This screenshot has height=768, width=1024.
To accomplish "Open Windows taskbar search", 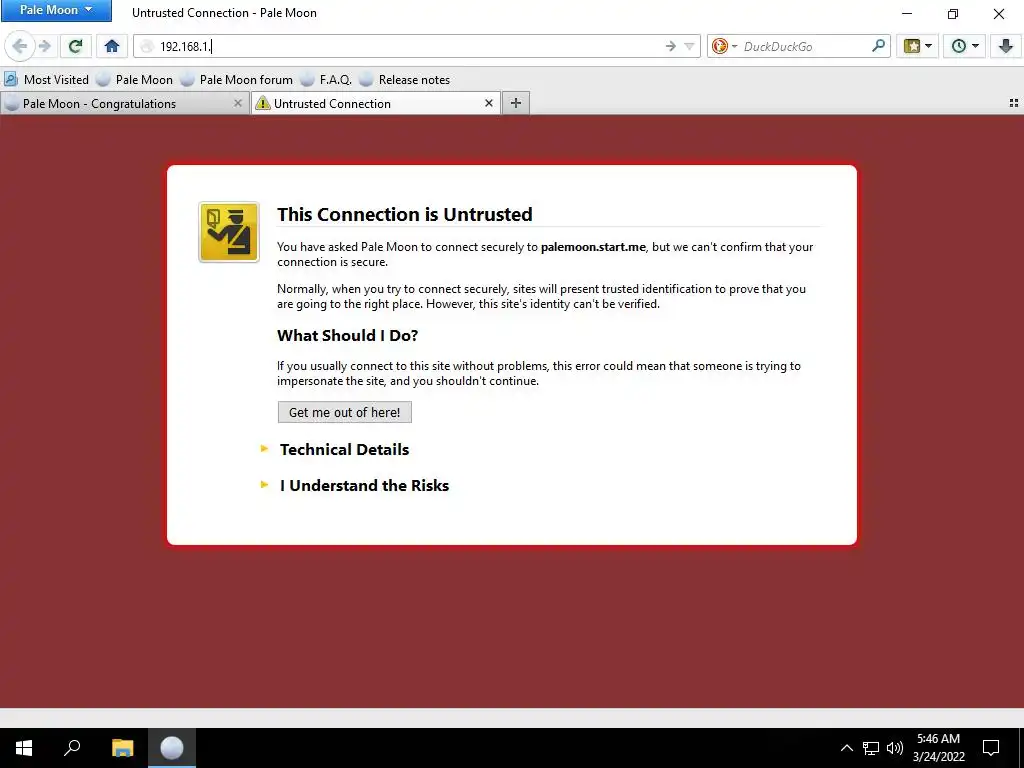I will pyautogui.click(x=72, y=748).
